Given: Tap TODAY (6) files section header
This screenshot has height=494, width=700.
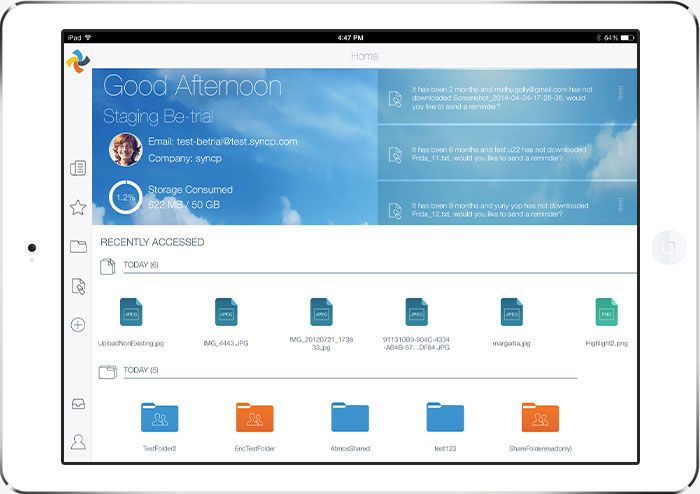Looking at the screenshot, I should click(141, 265).
